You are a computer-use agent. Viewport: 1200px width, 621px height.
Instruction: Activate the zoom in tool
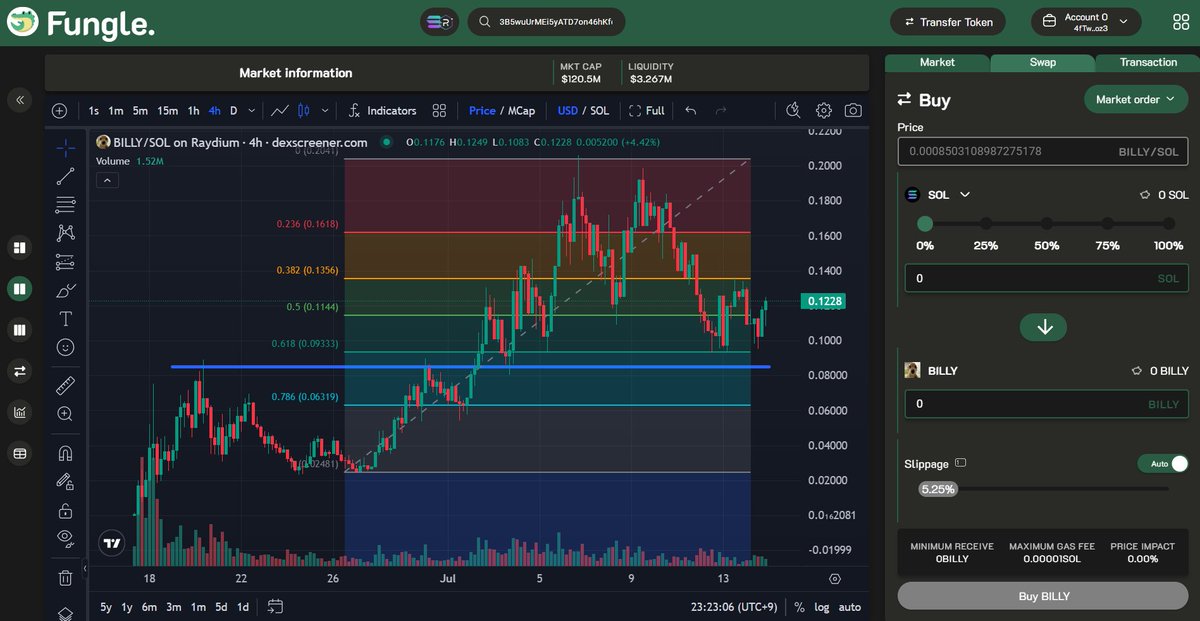click(x=65, y=414)
